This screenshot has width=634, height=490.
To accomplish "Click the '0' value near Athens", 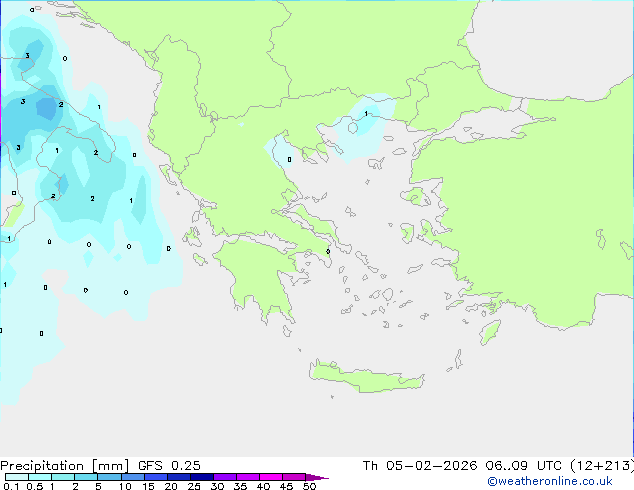I will coord(328,251).
